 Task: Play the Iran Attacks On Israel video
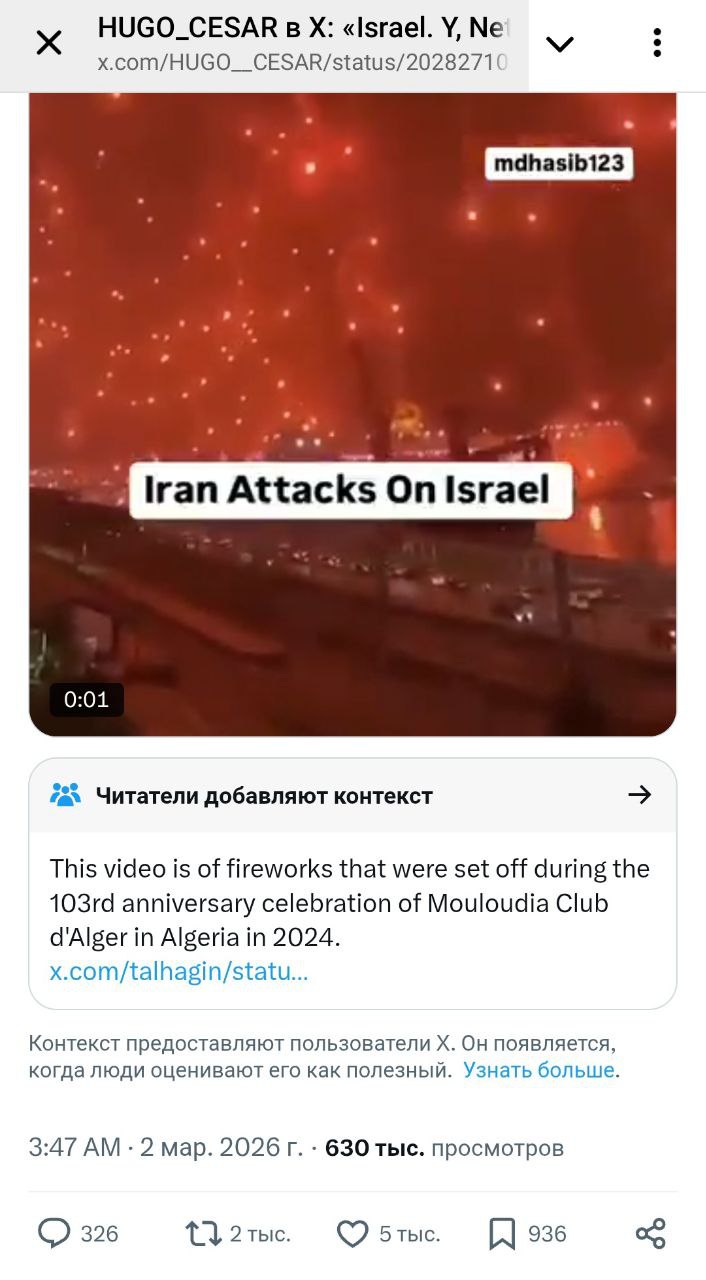[353, 415]
